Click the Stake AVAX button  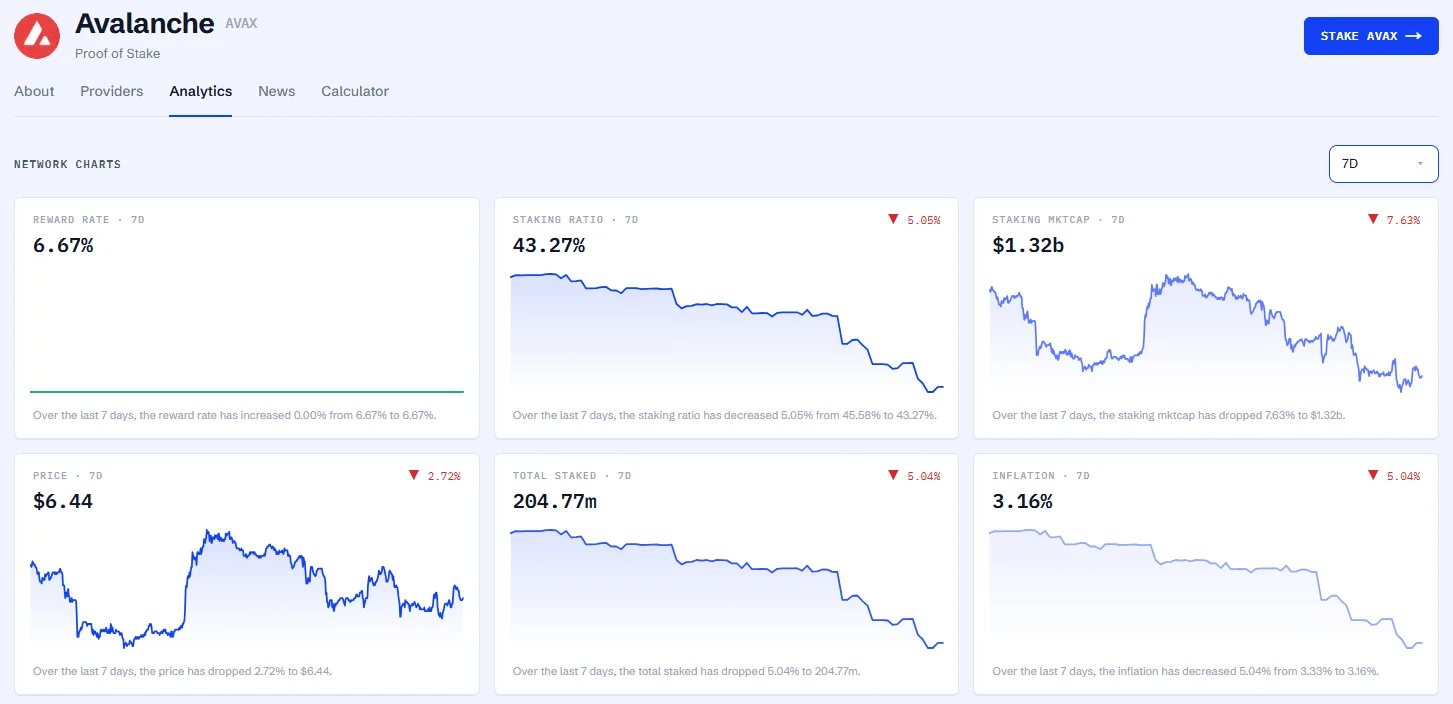point(1371,36)
